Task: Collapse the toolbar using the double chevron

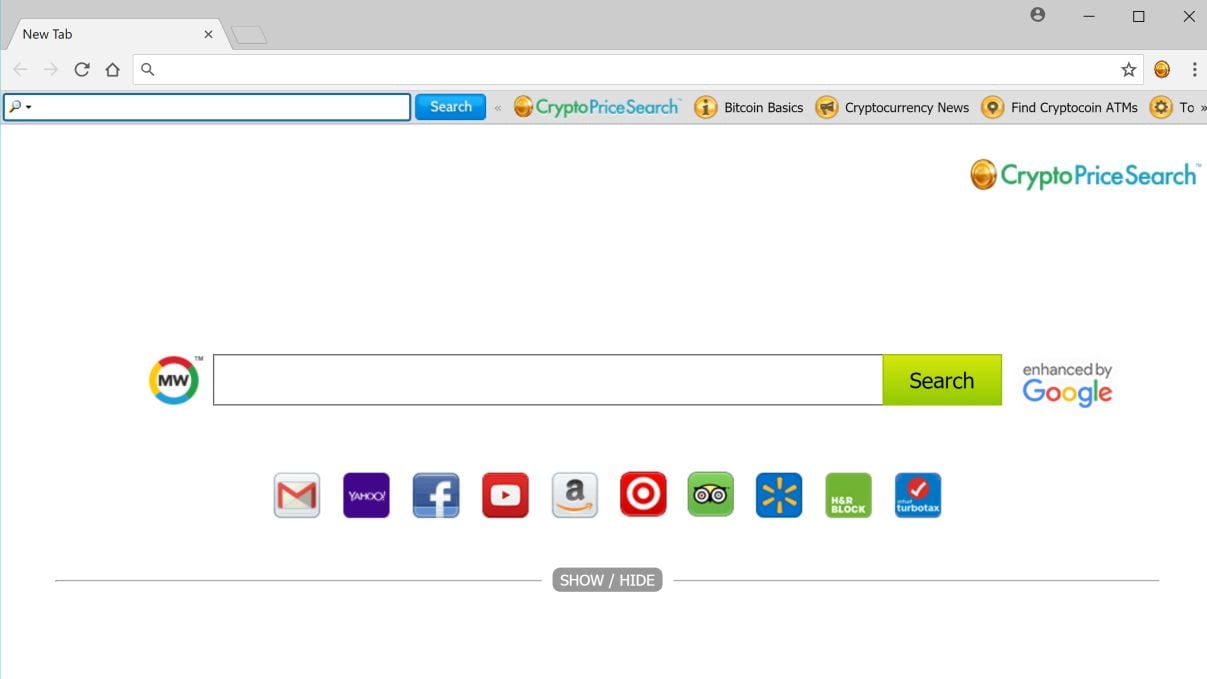Action: pos(498,108)
